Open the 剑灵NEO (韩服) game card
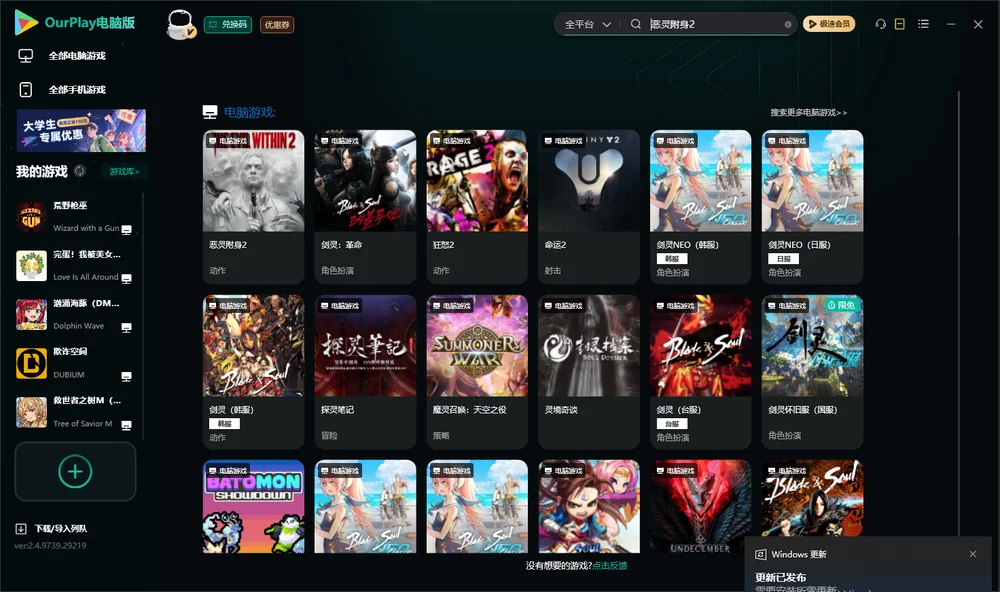Image resolution: width=1000 pixels, height=592 pixels. tap(700, 207)
